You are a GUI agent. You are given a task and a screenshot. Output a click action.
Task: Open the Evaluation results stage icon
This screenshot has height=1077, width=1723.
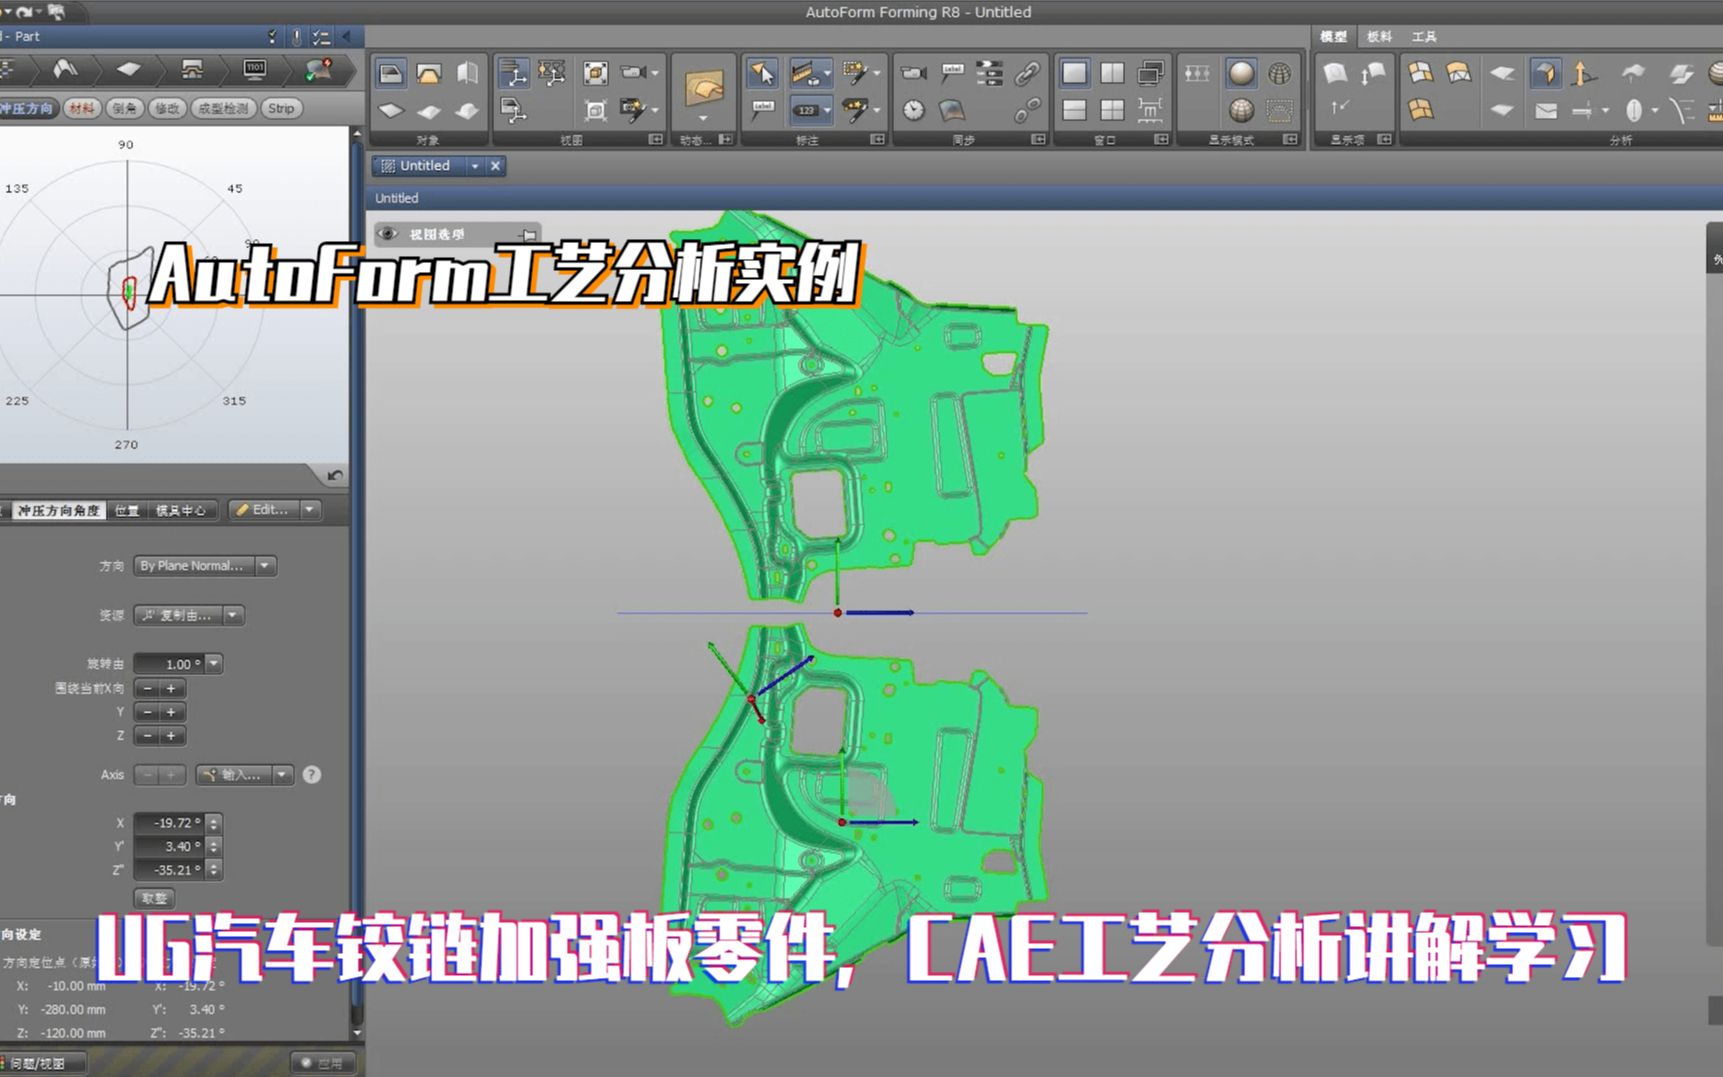(319, 69)
